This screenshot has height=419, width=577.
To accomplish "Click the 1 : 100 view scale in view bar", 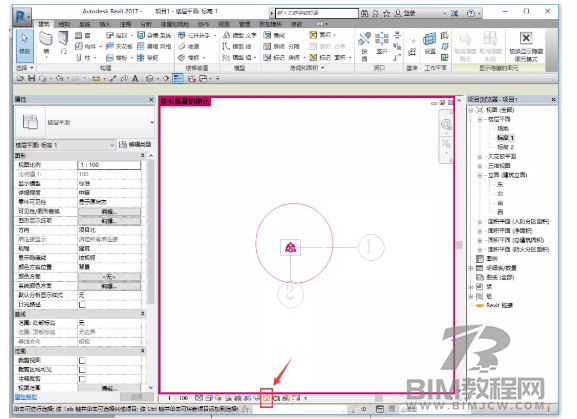I will [178, 398].
